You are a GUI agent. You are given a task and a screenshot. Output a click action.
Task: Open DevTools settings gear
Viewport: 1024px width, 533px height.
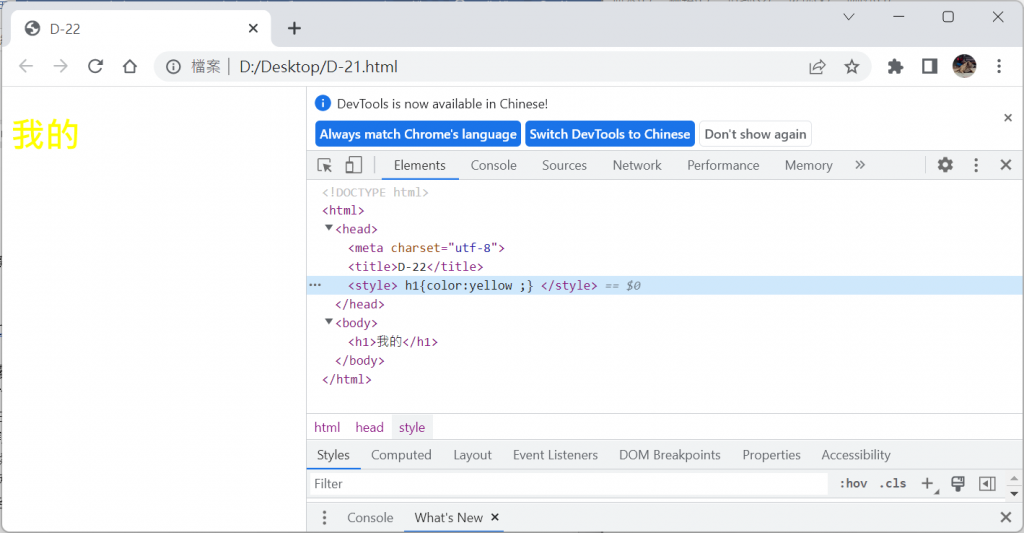click(945, 165)
